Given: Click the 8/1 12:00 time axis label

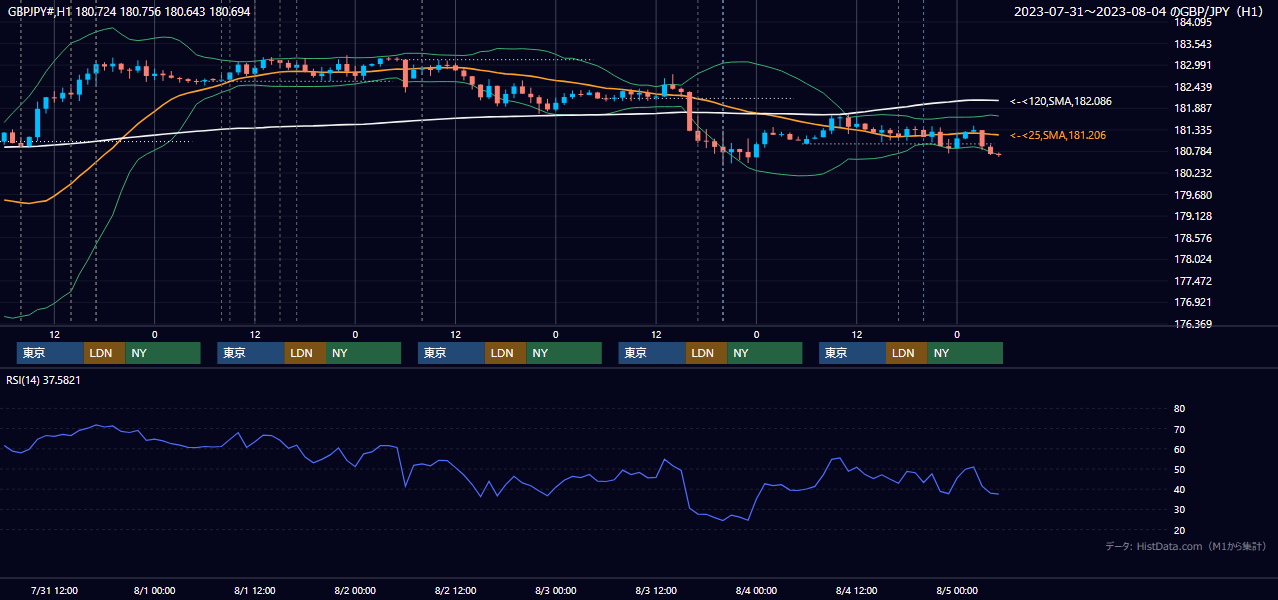Looking at the screenshot, I should point(254,590).
